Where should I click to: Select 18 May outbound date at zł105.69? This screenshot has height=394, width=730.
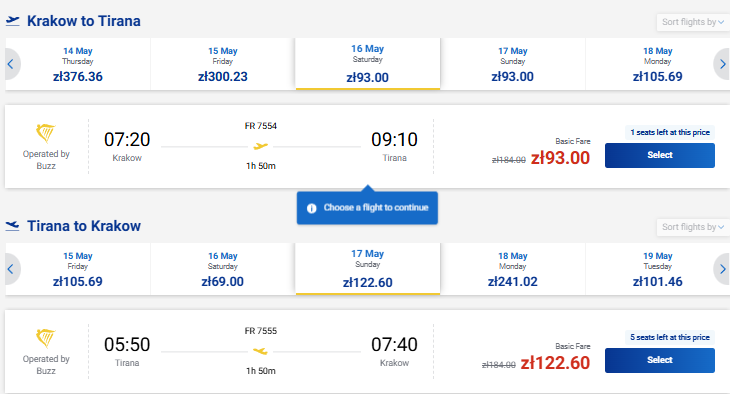(x=657, y=64)
